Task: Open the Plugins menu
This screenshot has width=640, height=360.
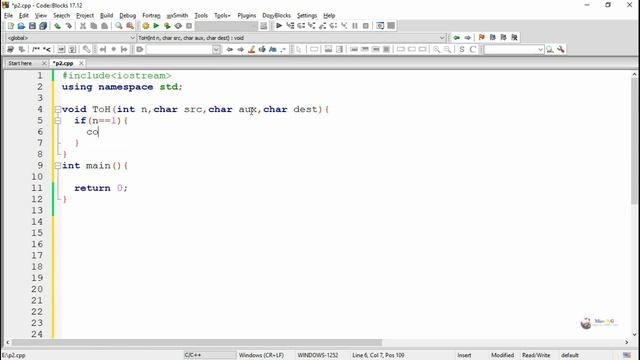Action: tap(247, 16)
